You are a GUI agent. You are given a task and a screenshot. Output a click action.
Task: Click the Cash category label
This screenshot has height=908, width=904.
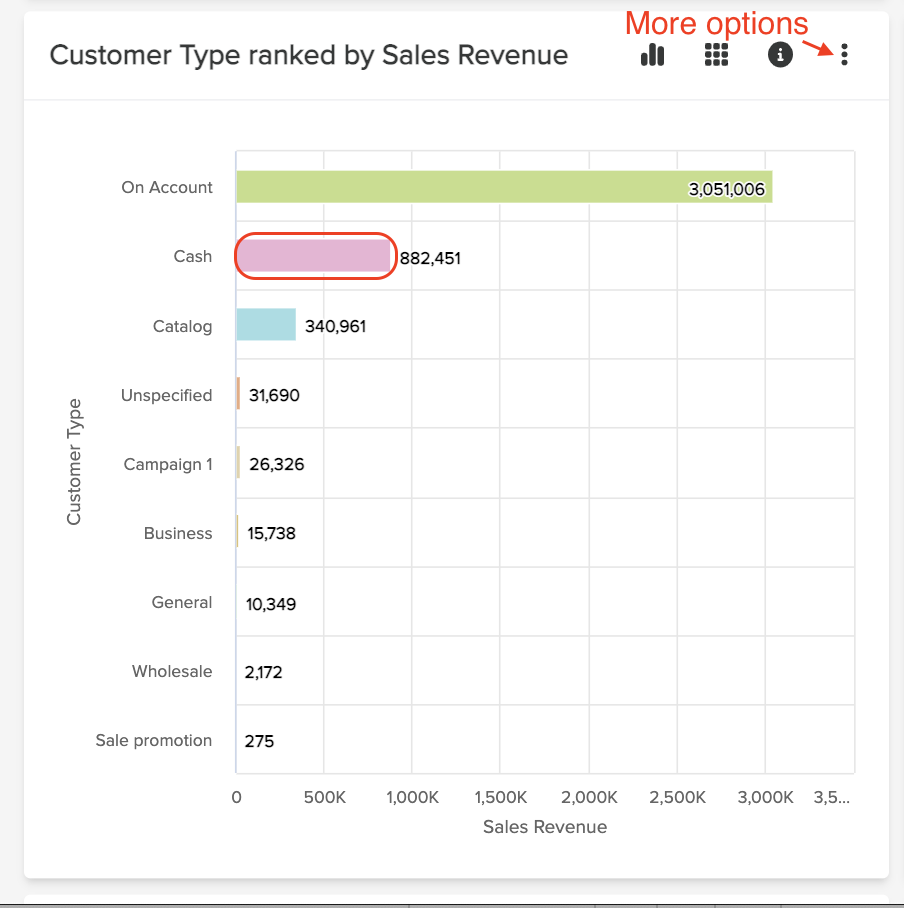pos(193,256)
